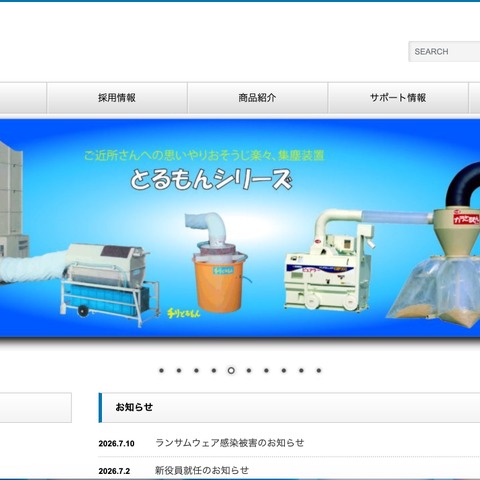The width and height of the screenshot is (480, 480).
Task: Select the second carousel dot
Action: click(179, 370)
